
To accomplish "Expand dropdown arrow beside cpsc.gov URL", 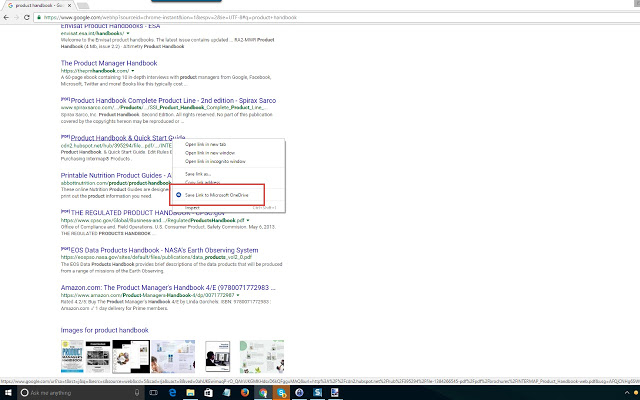I will coord(248,220).
